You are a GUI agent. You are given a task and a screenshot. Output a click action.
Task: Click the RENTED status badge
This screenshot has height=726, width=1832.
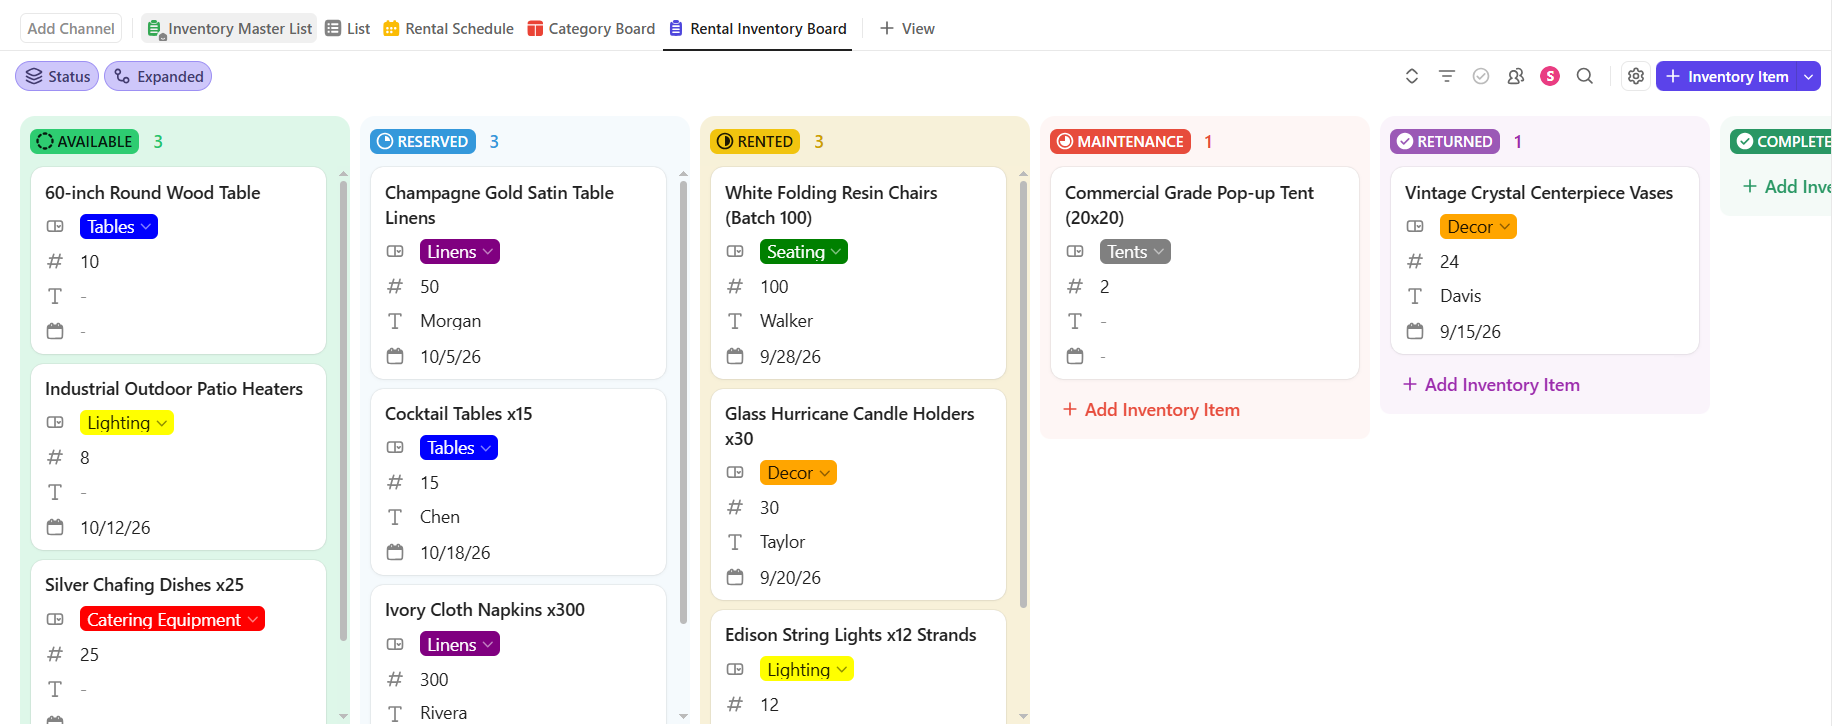click(755, 141)
